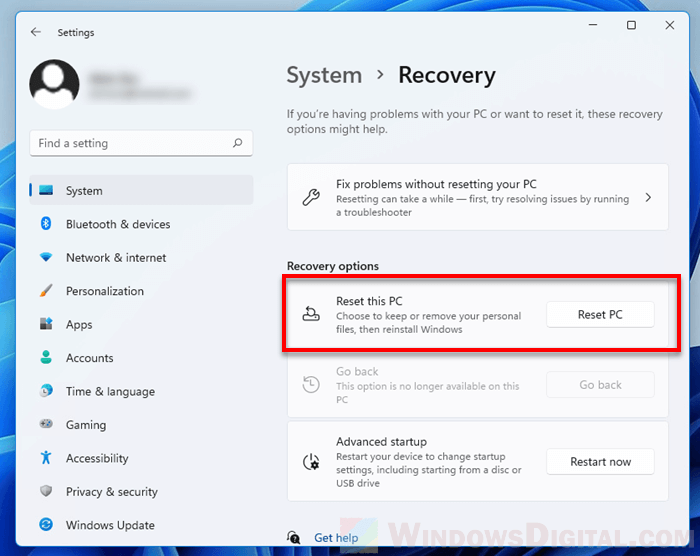Screen dimensions: 700x556
Task: Click the Windows Update sync icon
Action: coord(46,524)
